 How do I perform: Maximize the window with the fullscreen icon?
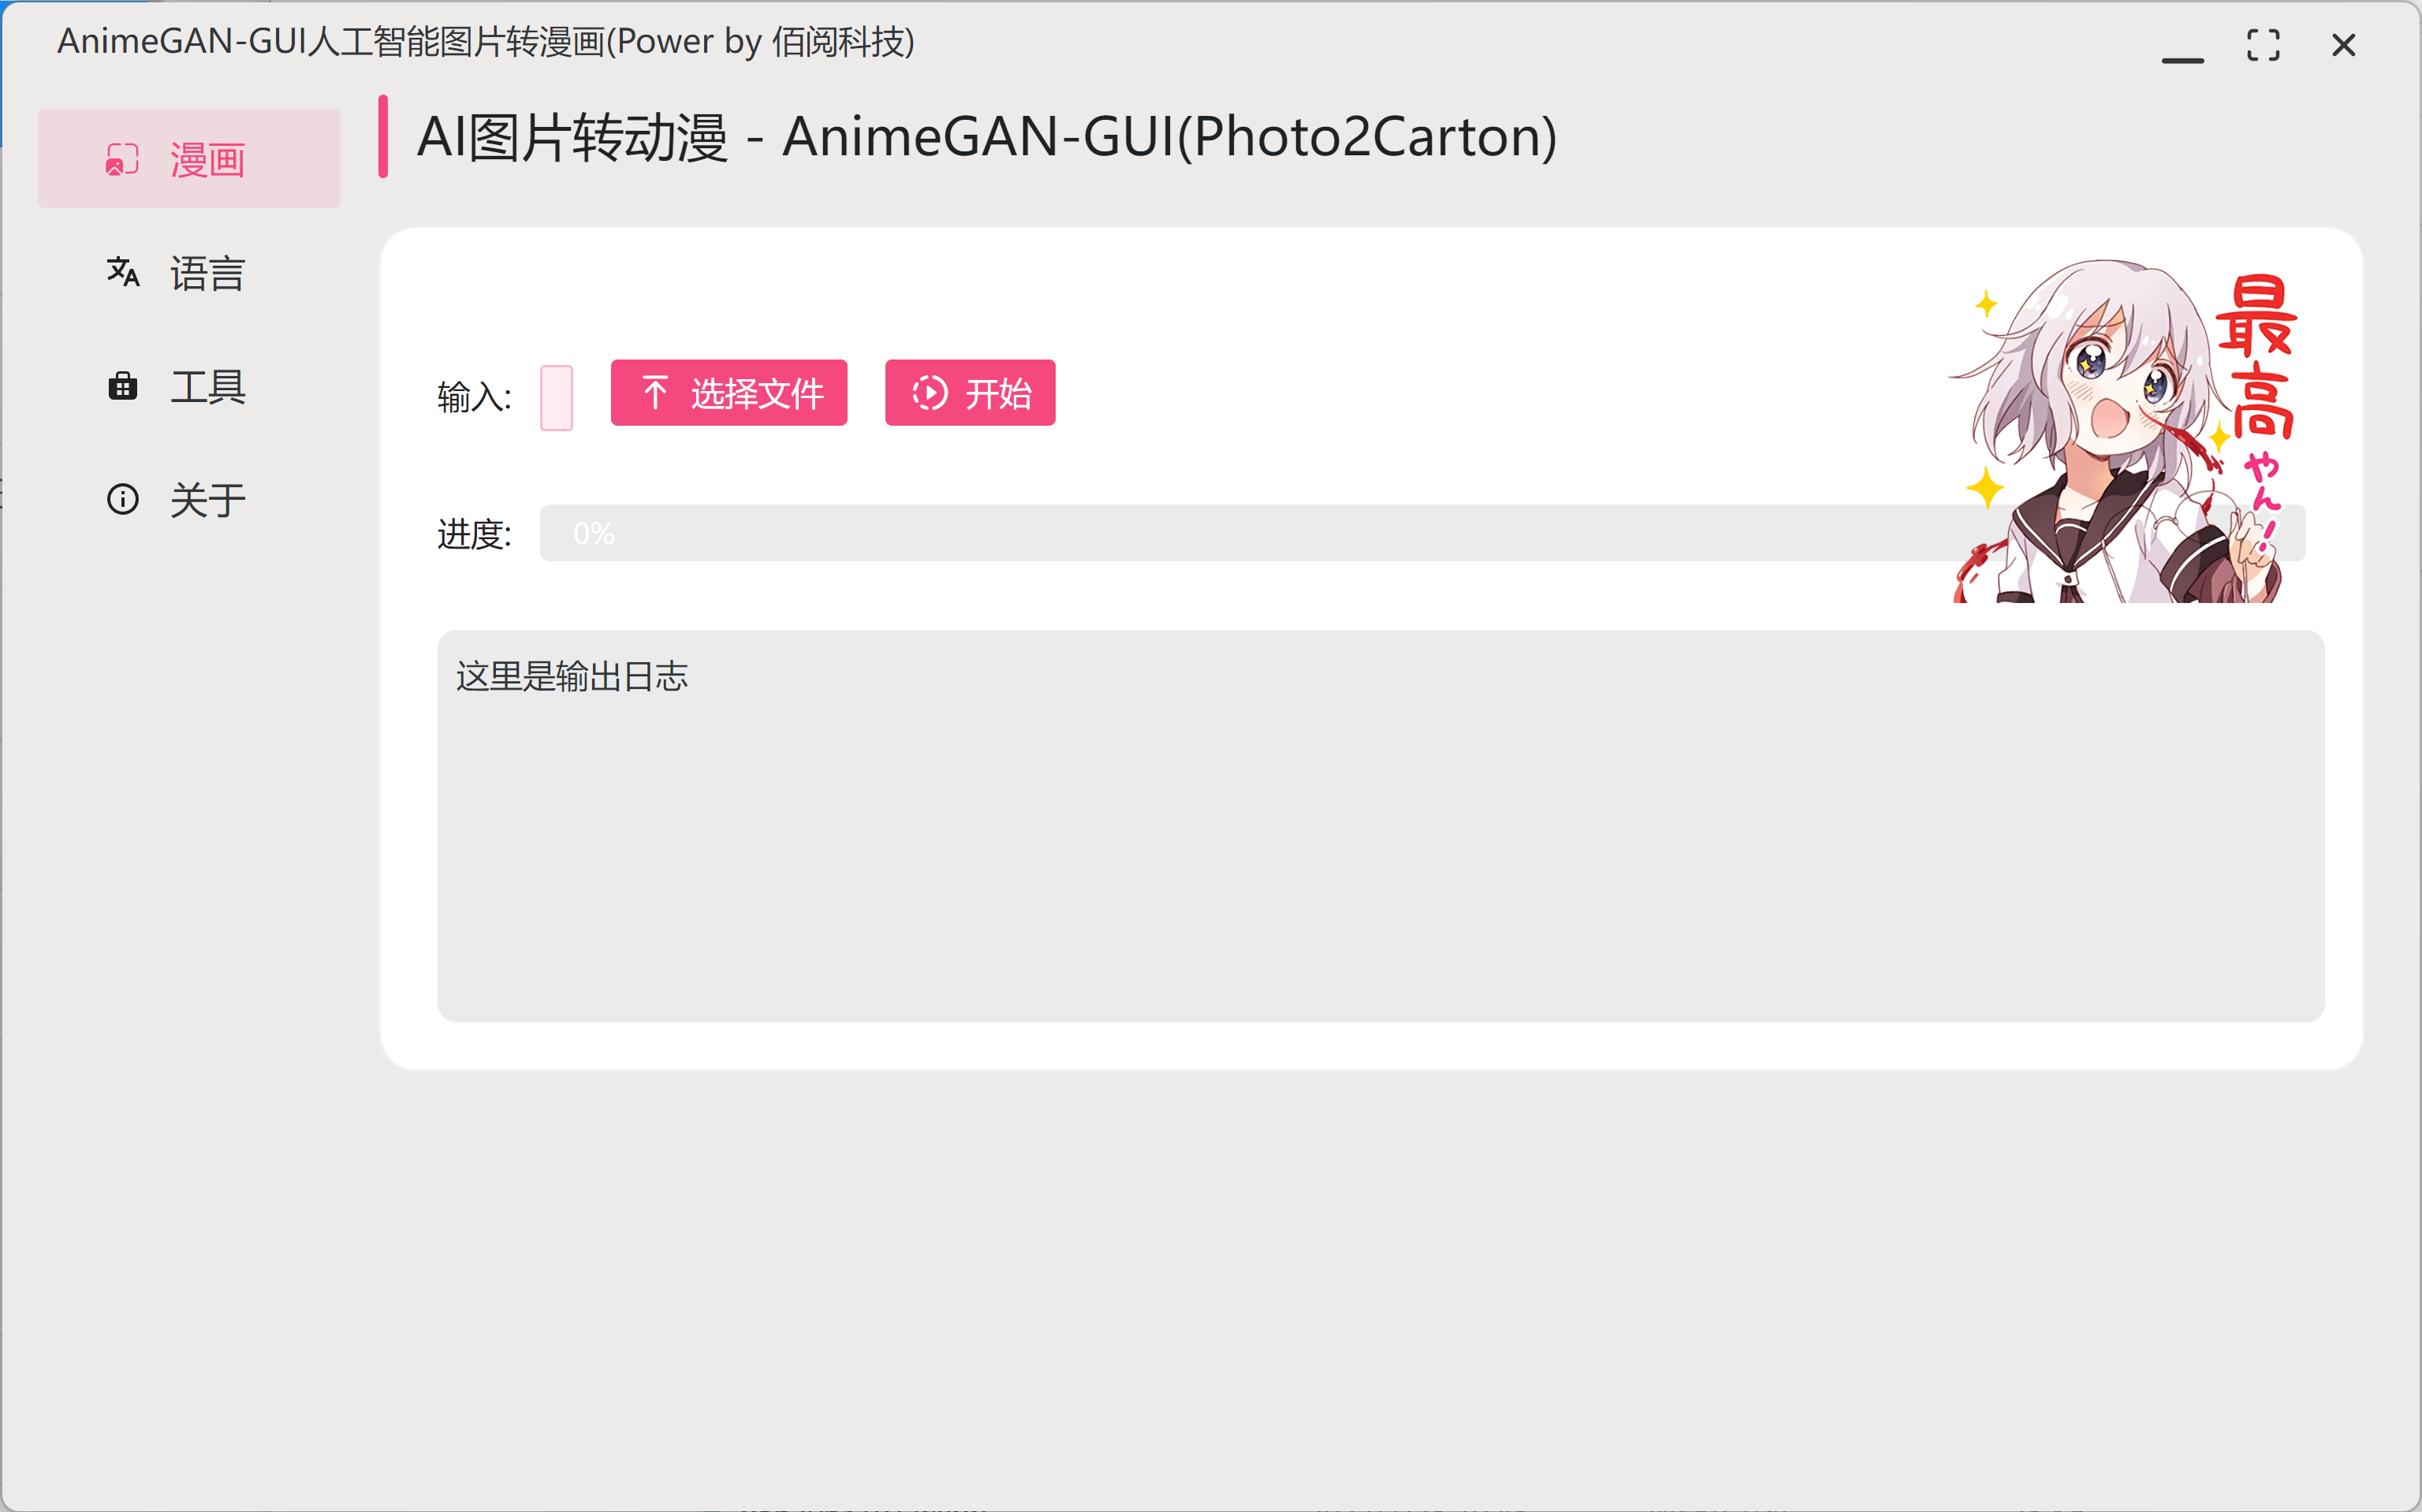(x=2263, y=45)
